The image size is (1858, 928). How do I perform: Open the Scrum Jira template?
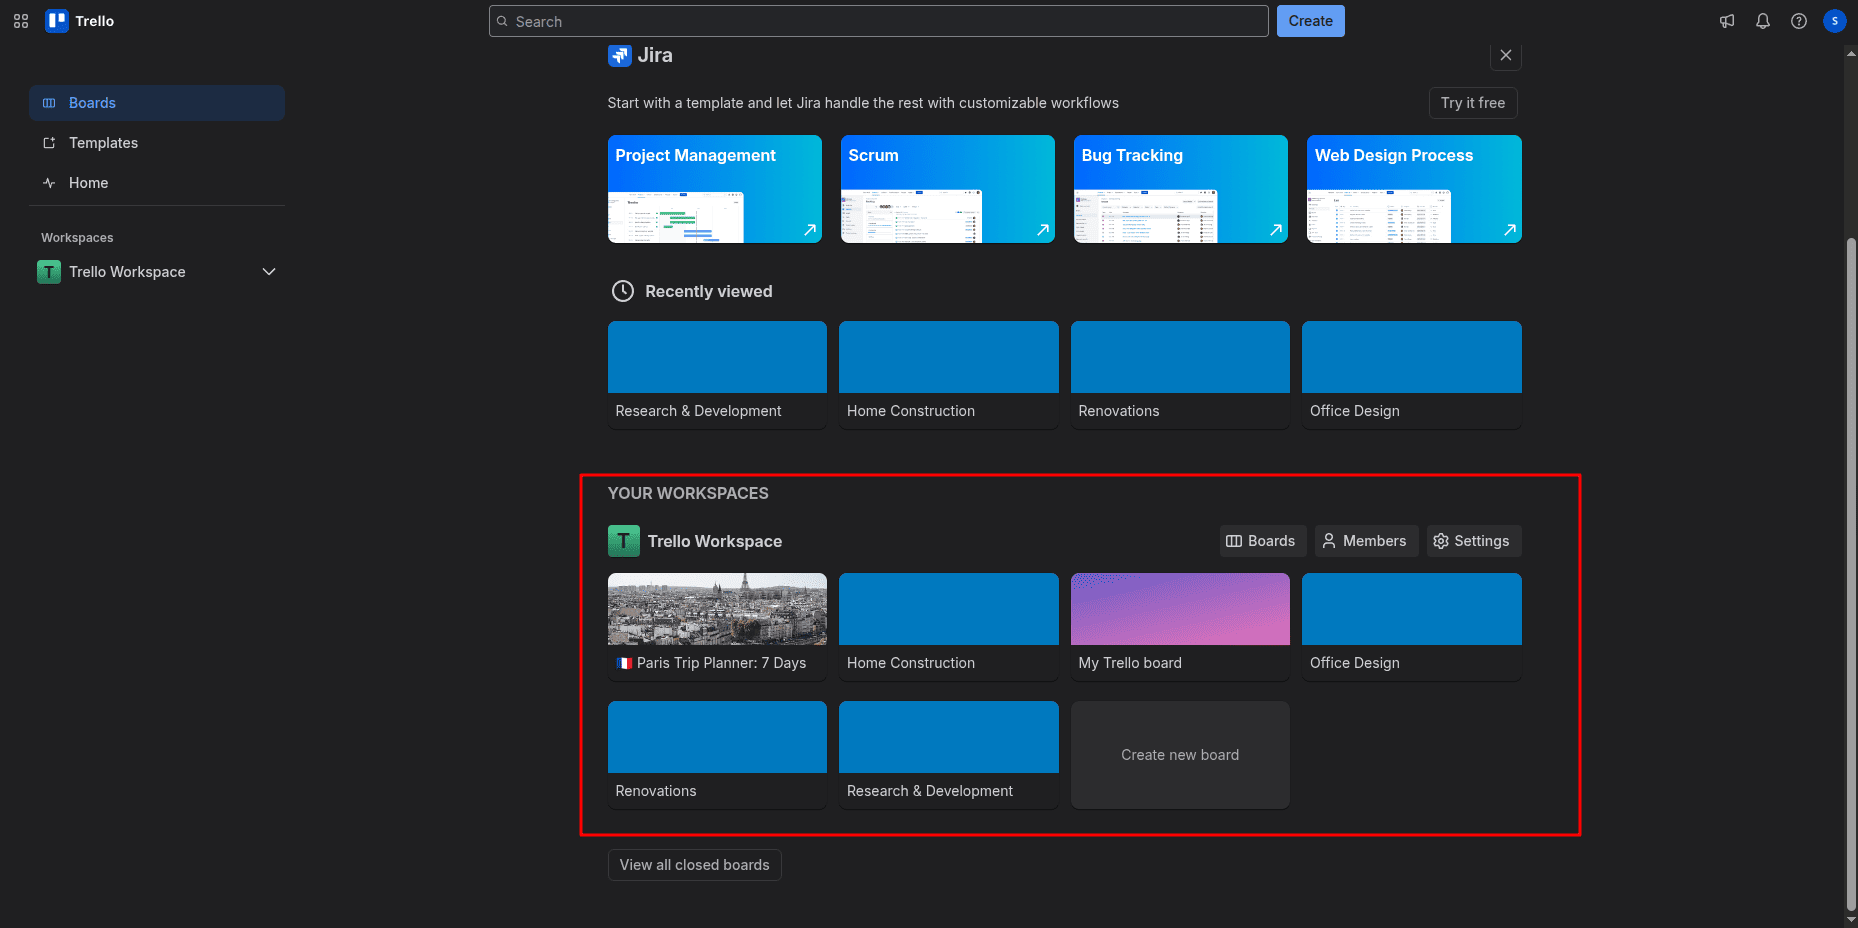[948, 189]
